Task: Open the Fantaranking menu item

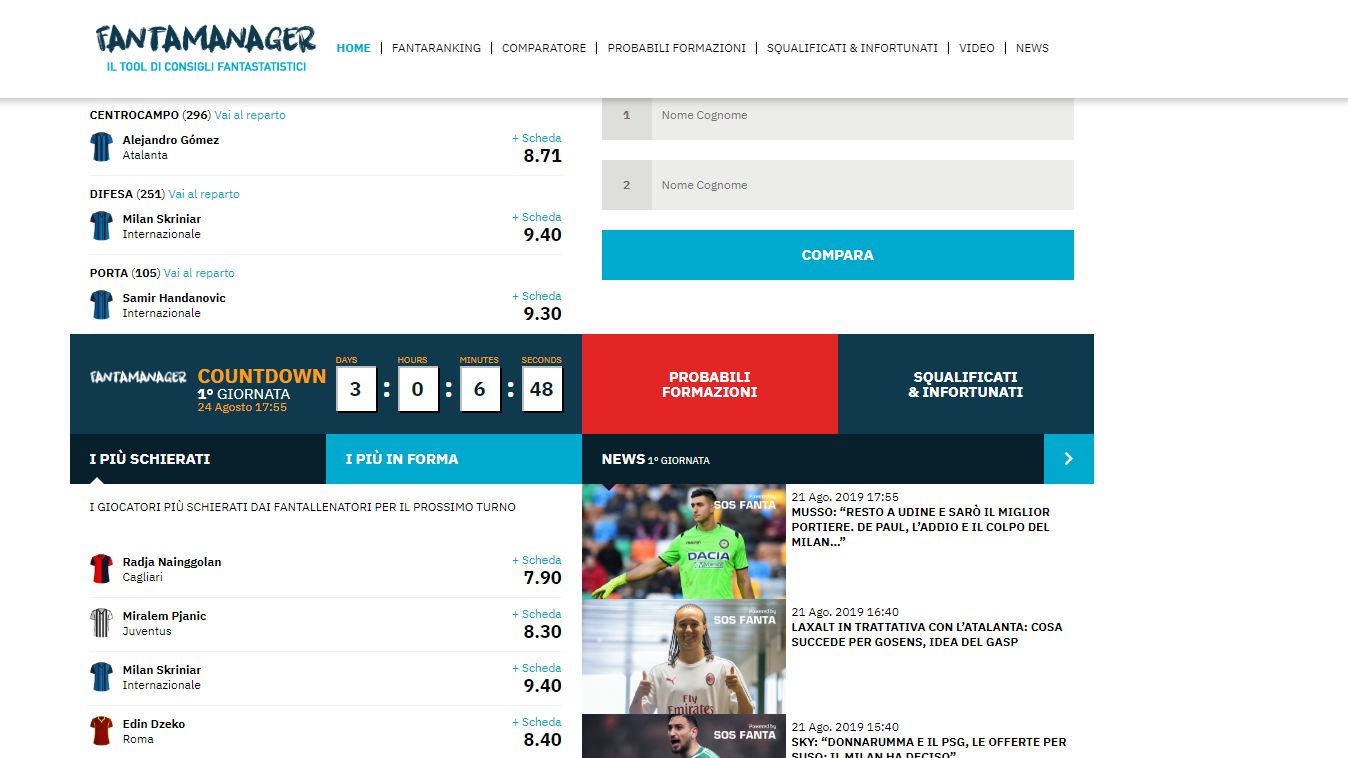Action: click(436, 48)
